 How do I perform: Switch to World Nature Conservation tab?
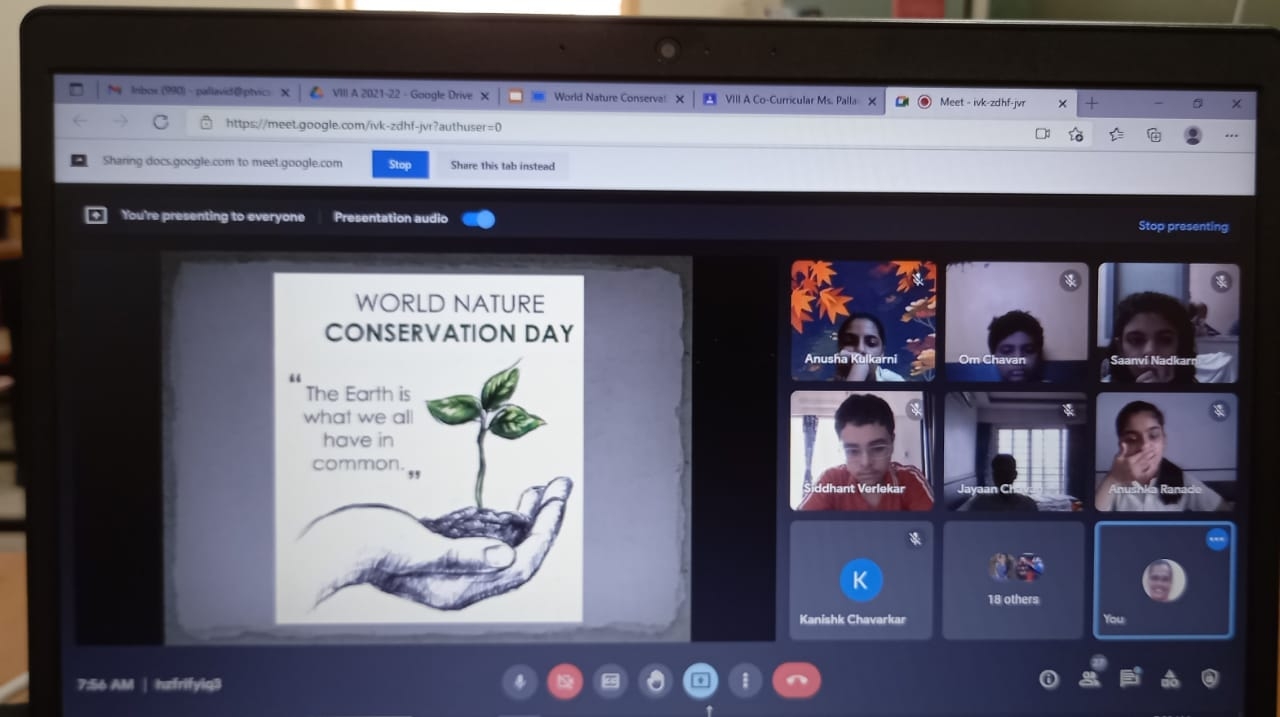point(597,98)
